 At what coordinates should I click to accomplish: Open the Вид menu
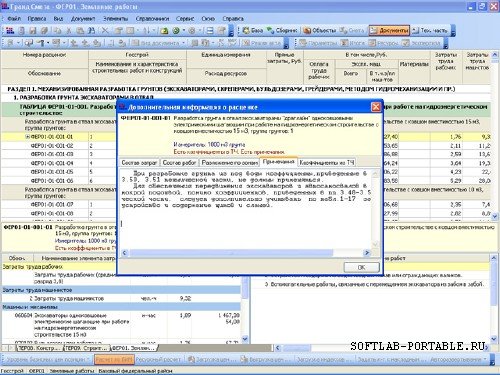tap(58, 19)
